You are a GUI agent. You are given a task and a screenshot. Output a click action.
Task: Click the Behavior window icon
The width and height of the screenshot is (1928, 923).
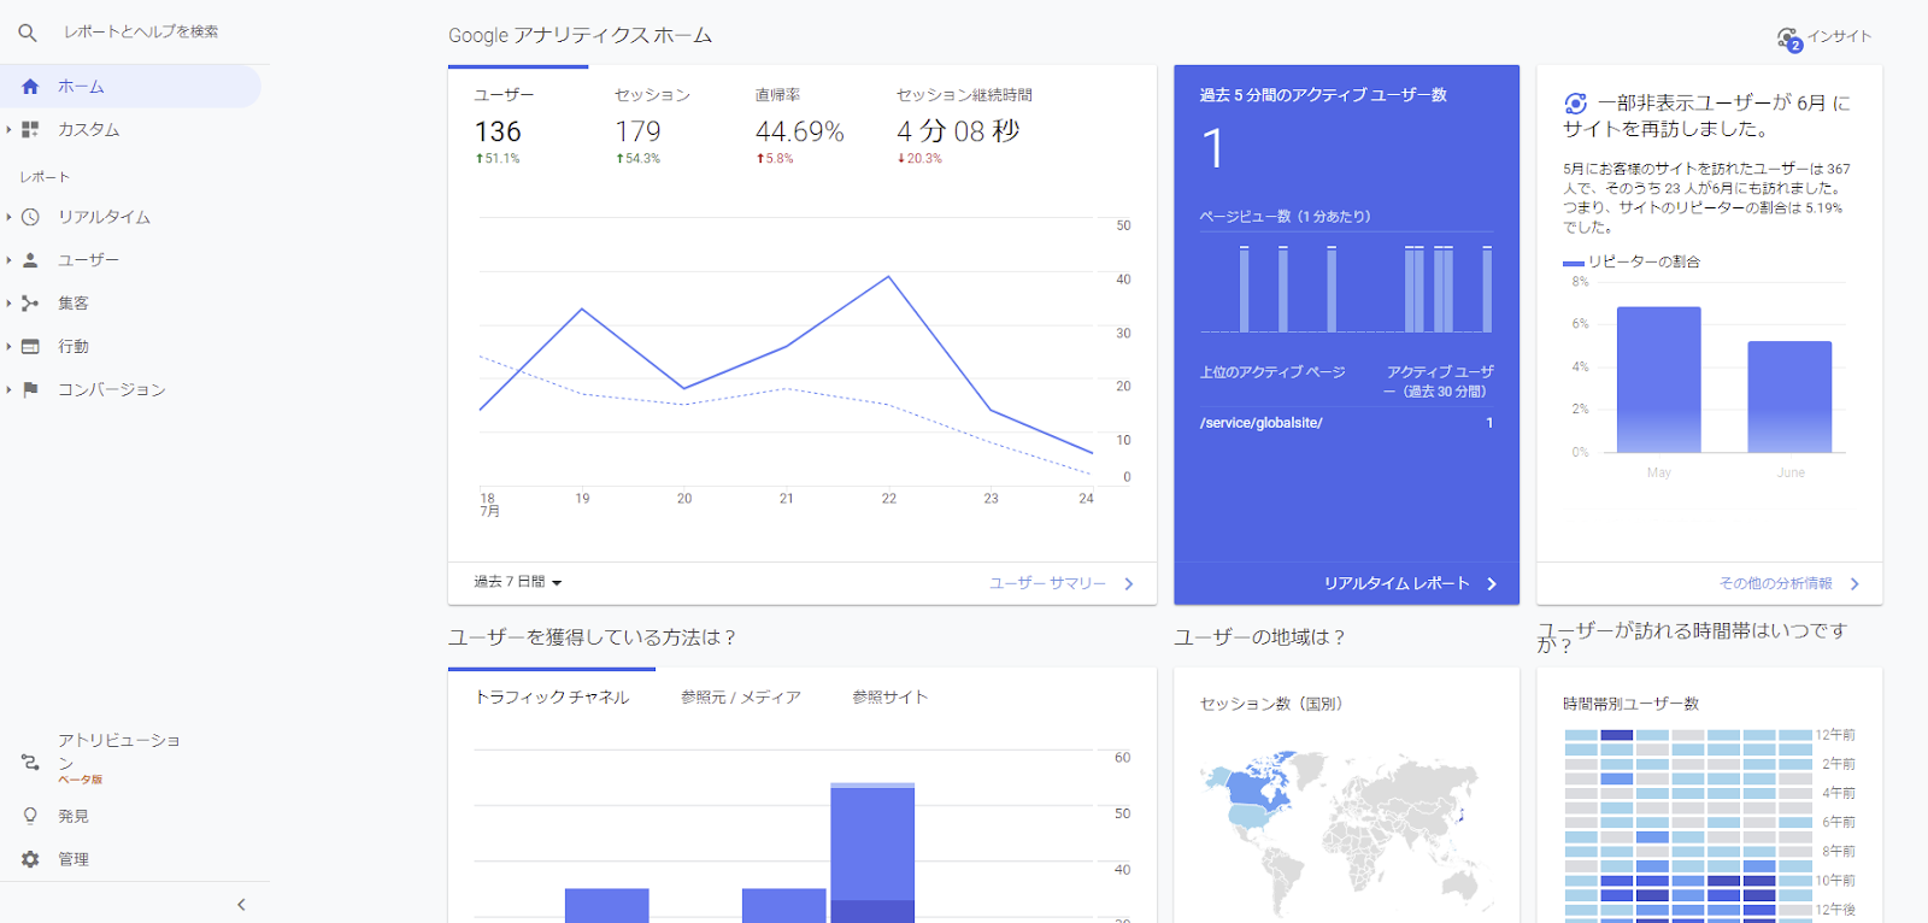[30, 346]
